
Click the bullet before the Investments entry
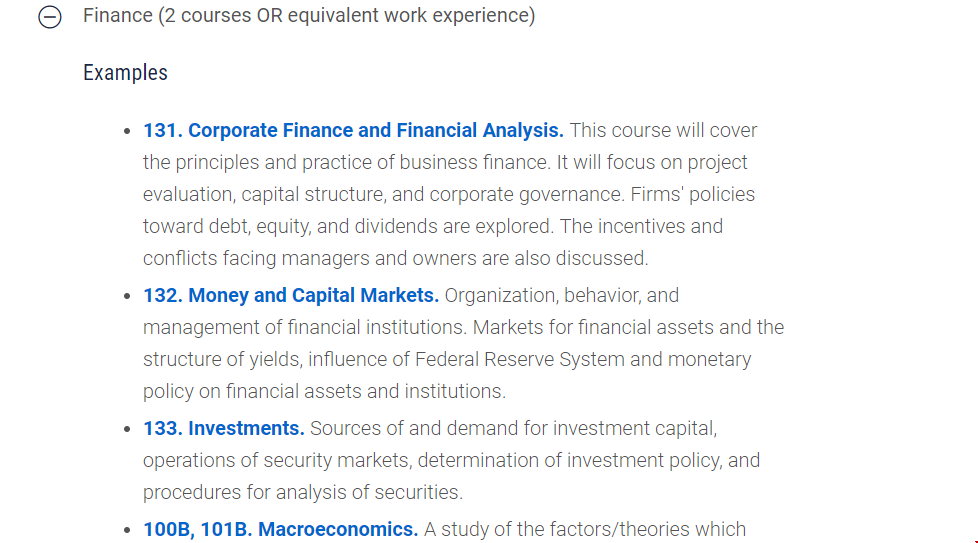(x=127, y=429)
